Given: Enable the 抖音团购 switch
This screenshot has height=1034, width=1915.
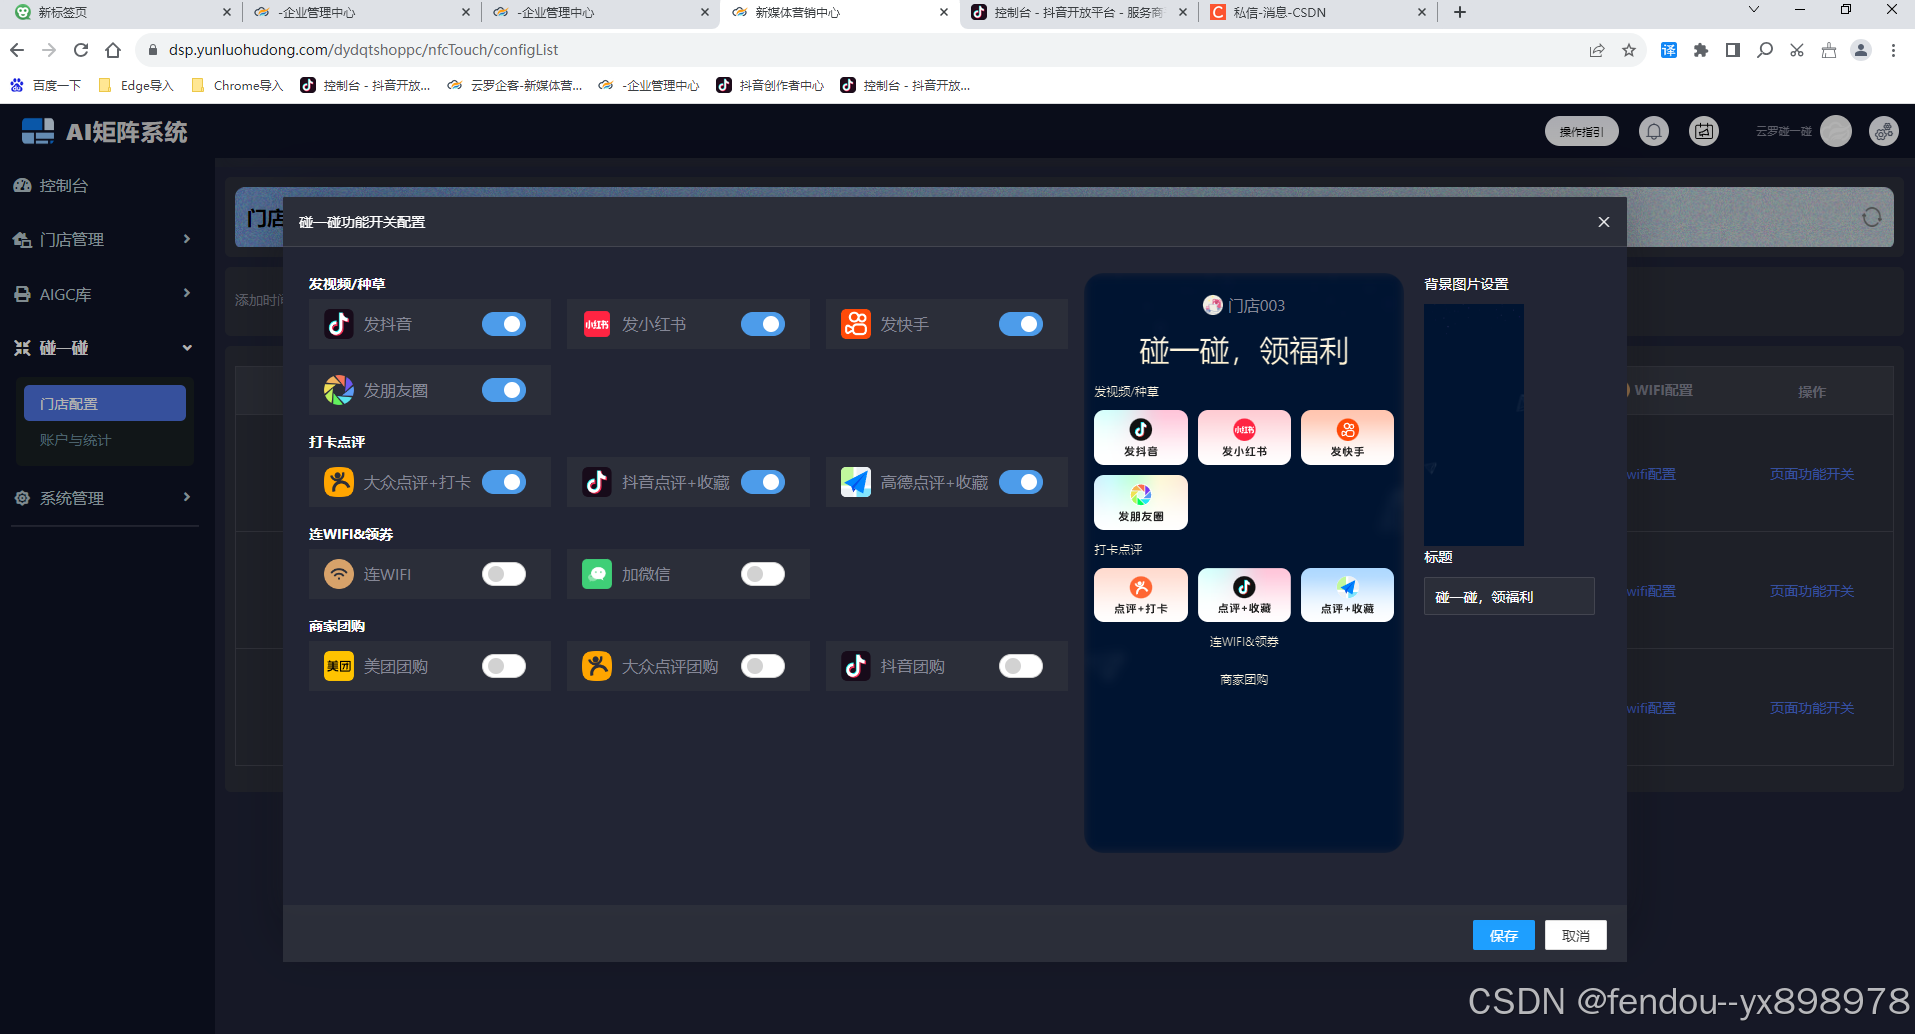Looking at the screenshot, I should 1021,666.
